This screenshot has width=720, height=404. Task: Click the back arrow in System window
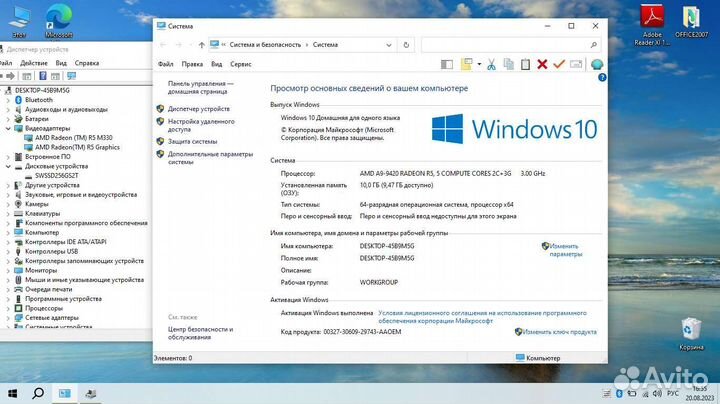click(163, 45)
